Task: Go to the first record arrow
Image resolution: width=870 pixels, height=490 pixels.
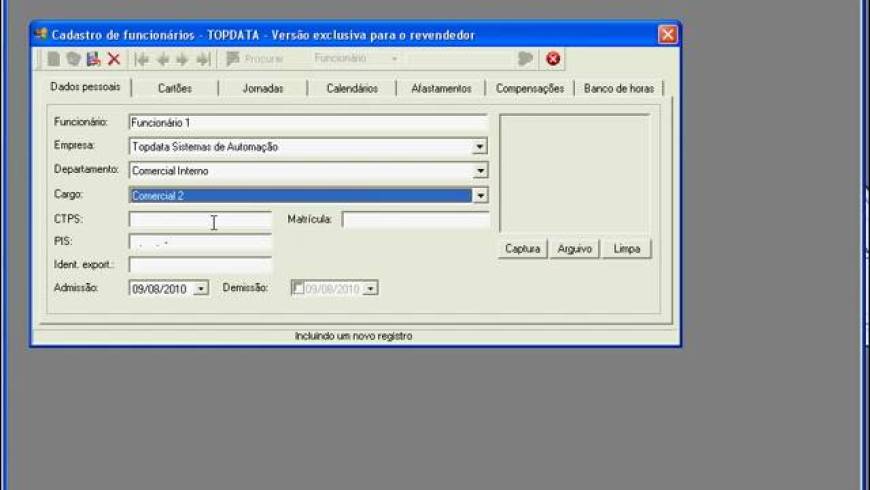Action: tap(141, 59)
